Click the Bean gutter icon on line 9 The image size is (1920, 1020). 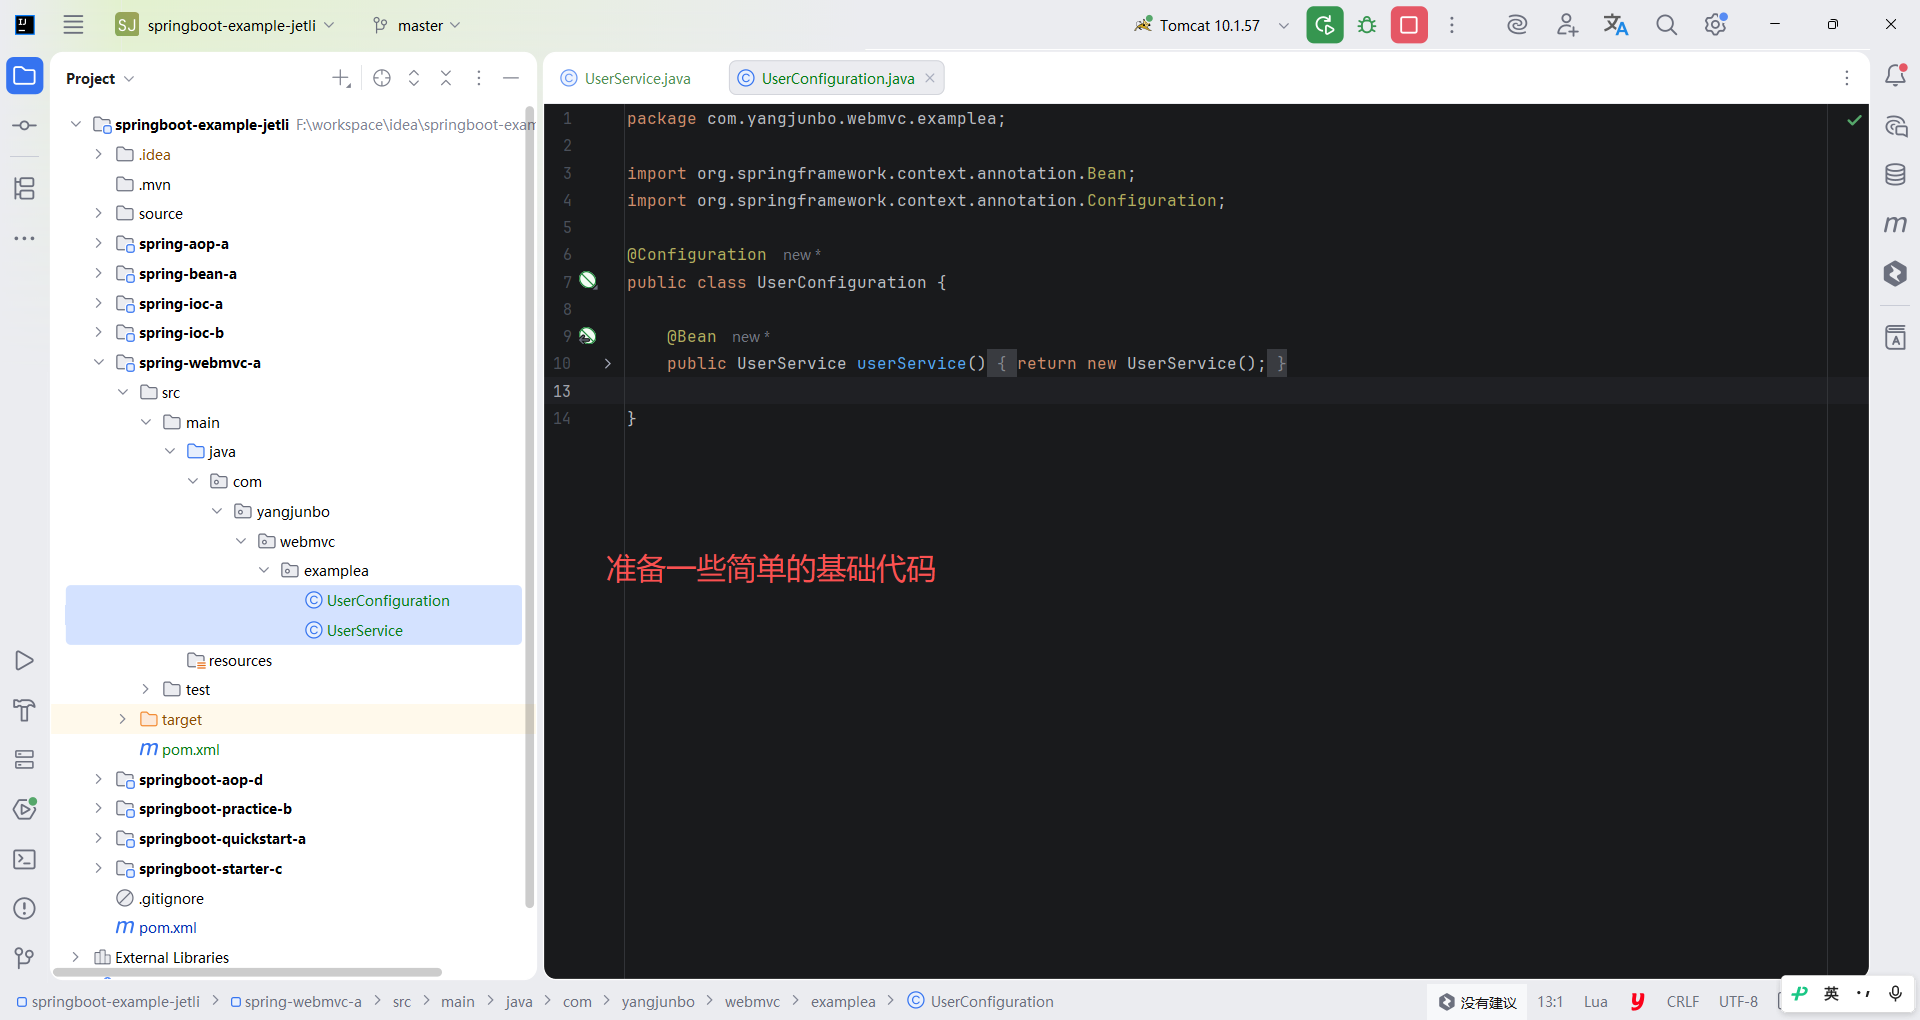(587, 336)
